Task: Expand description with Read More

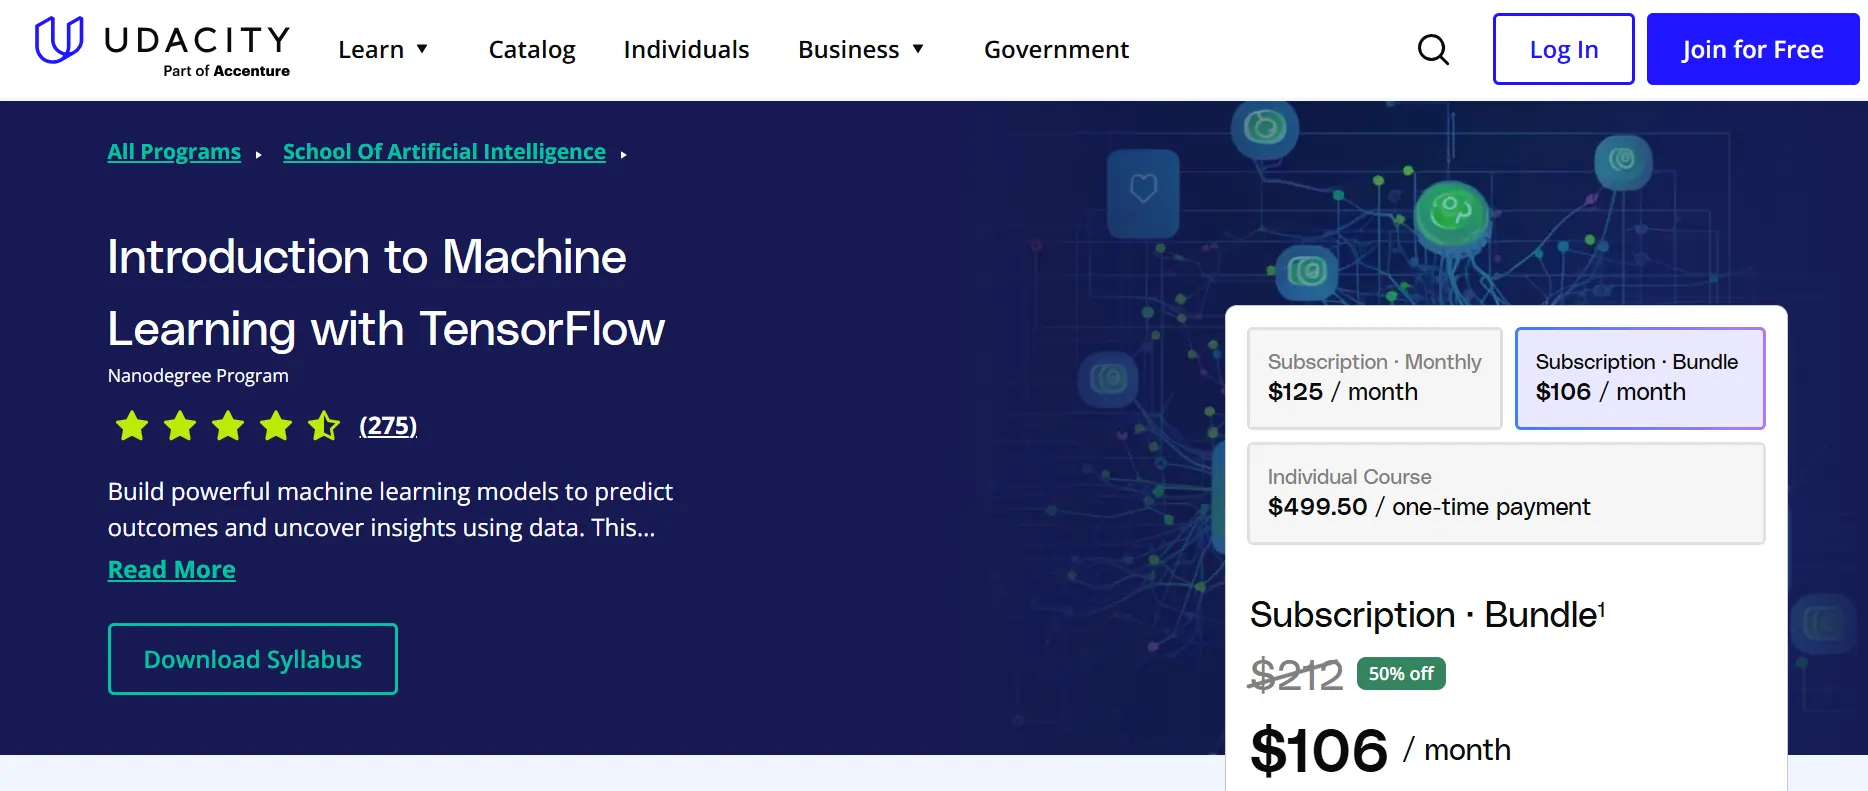Action: (x=172, y=570)
